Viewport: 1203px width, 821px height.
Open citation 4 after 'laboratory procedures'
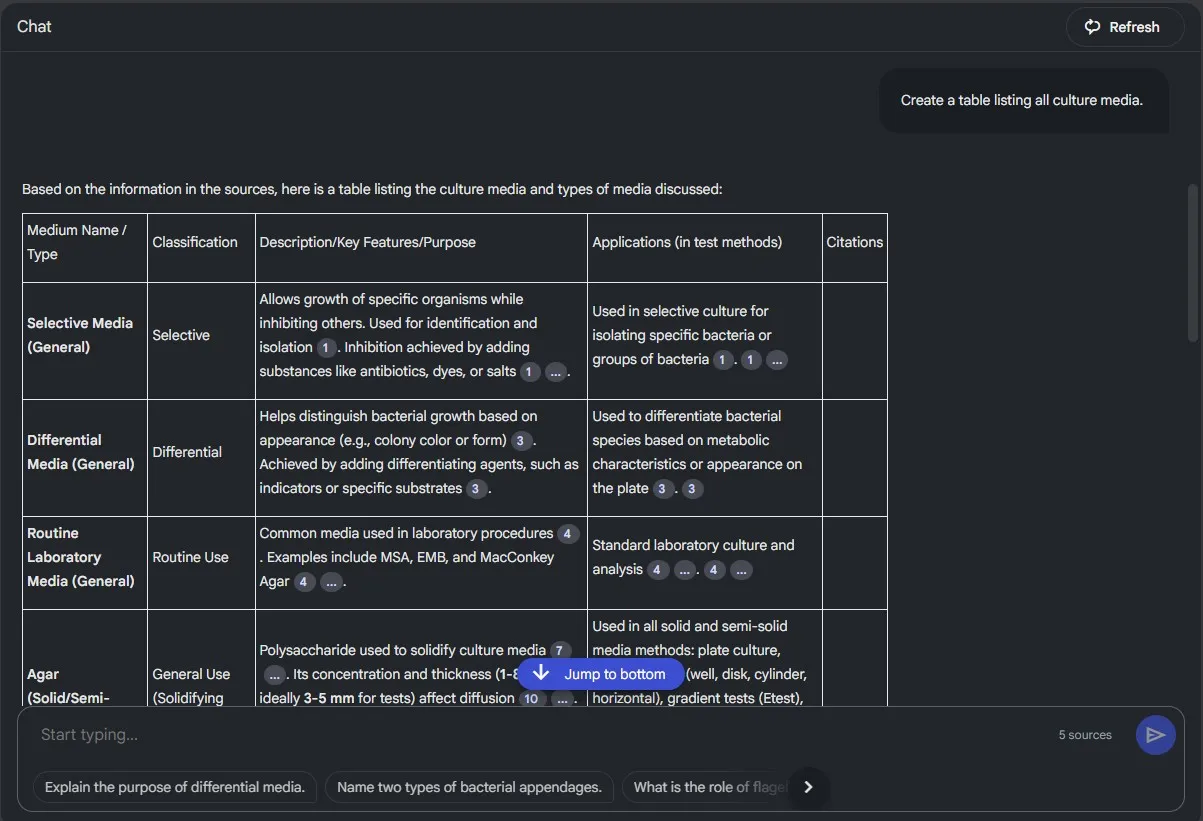[568, 534]
